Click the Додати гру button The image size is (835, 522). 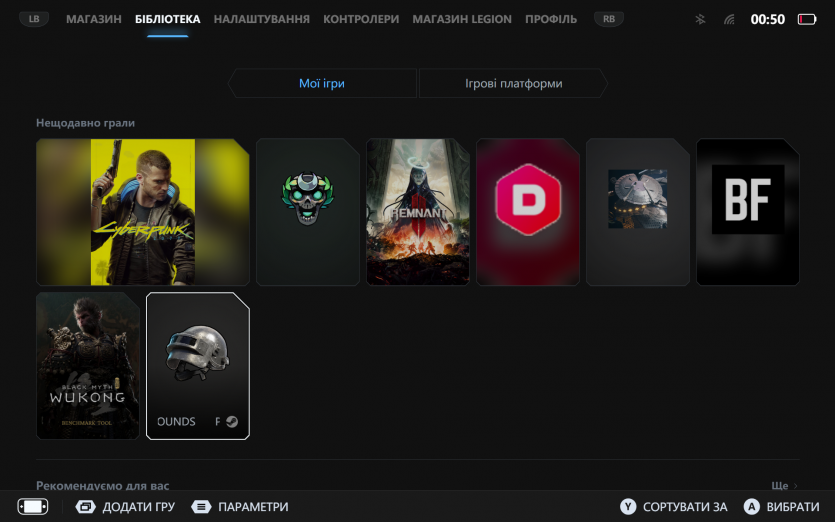pos(126,507)
